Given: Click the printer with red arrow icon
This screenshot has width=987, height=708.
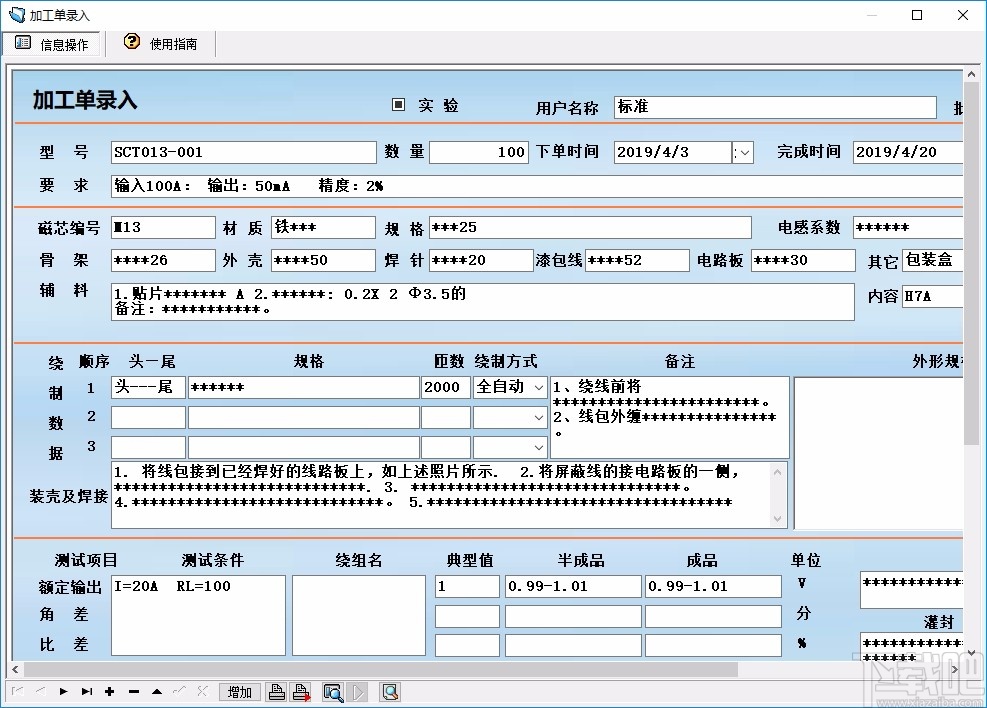Looking at the screenshot, I should point(302,692).
